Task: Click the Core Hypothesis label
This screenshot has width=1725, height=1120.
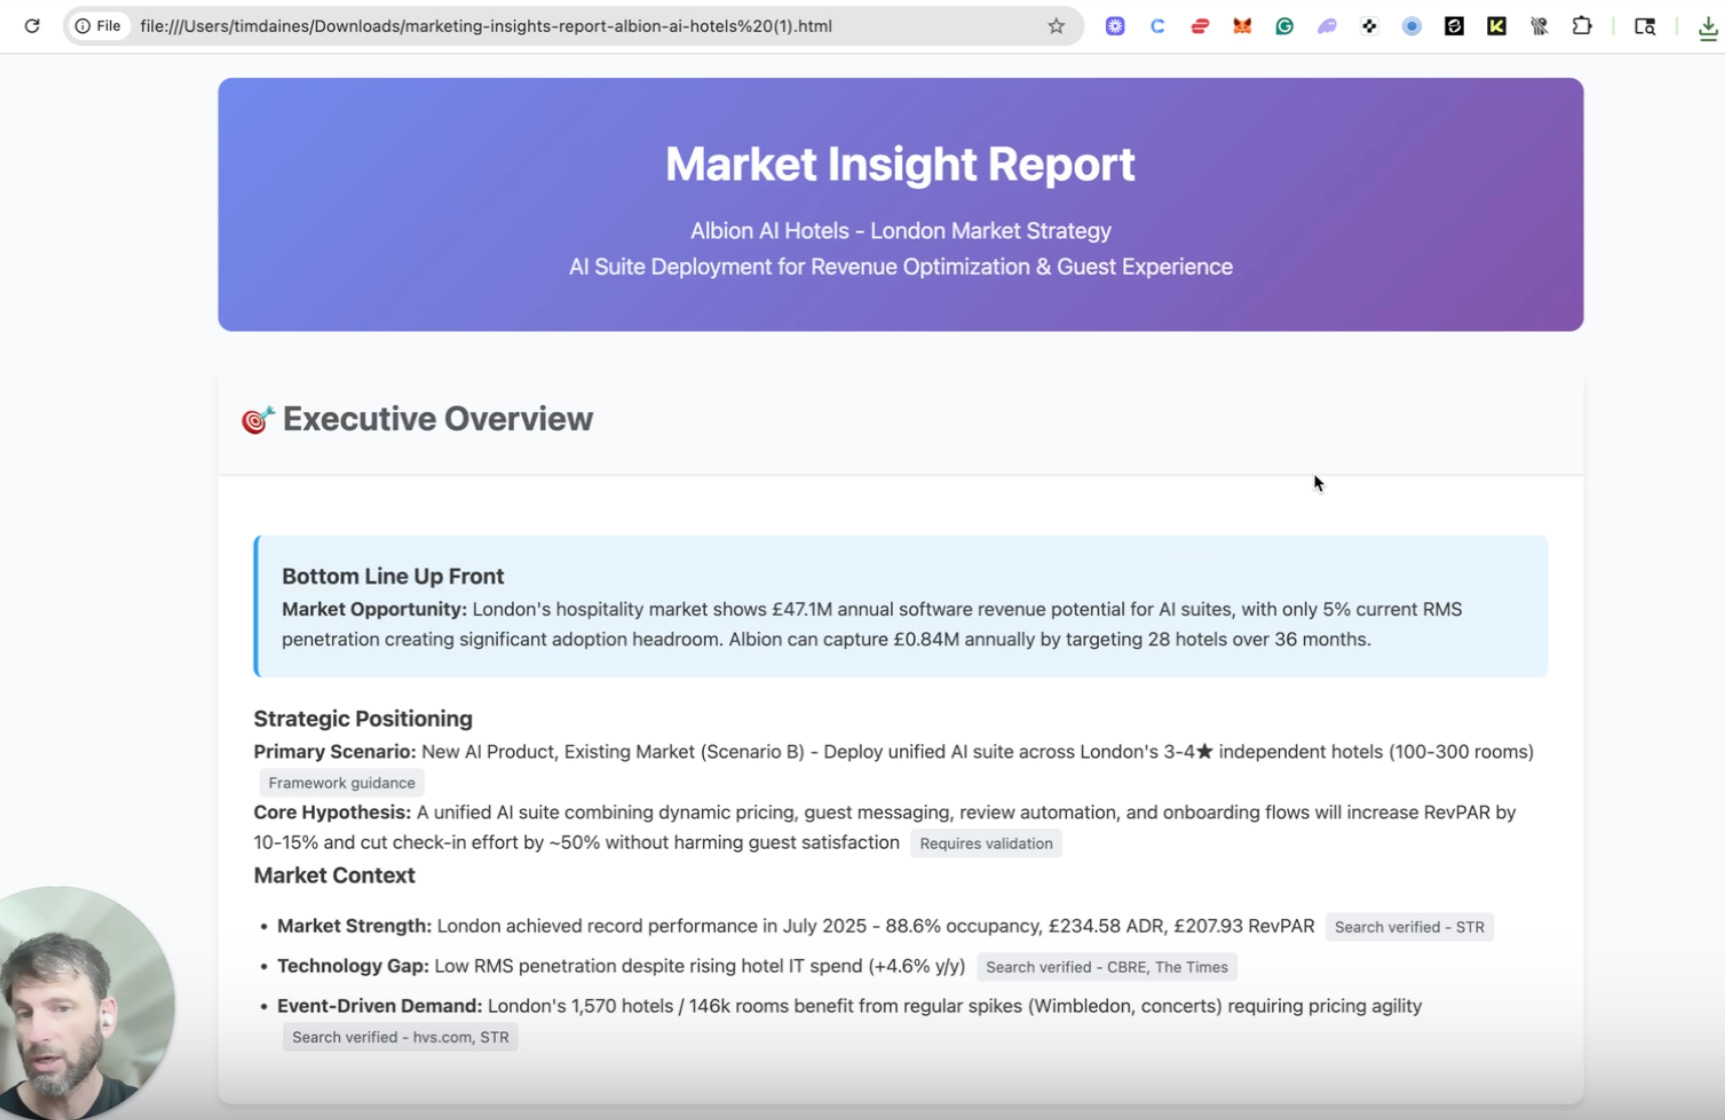Action: pos(332,812)
